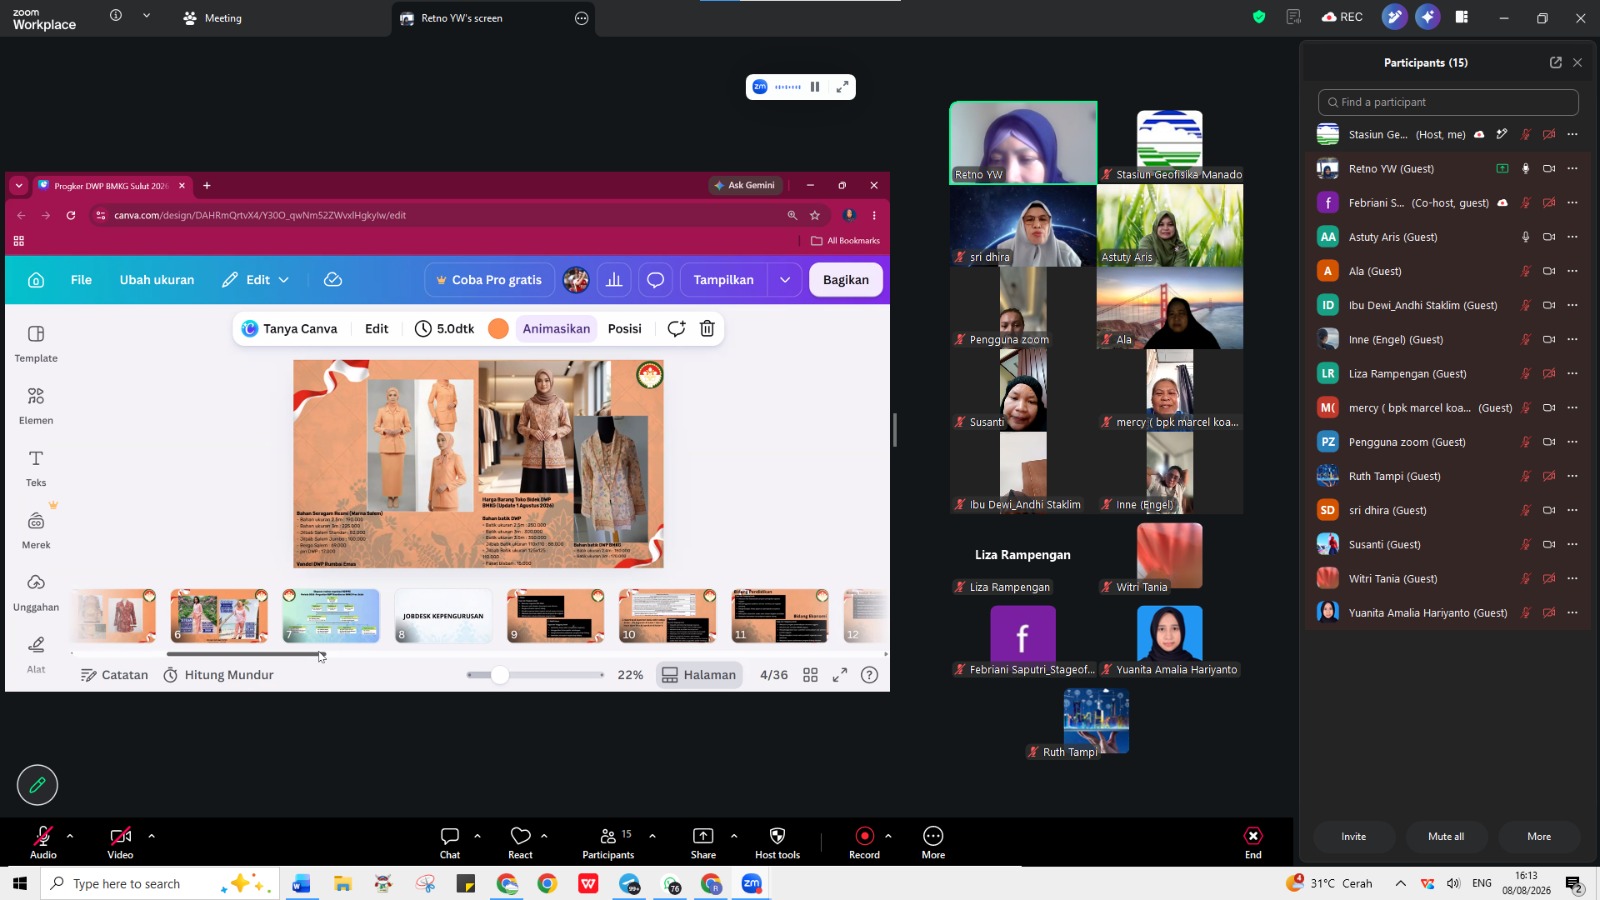Expand Video options caret in Zoom
The image size is (1600, 900).
click(151, 836)
